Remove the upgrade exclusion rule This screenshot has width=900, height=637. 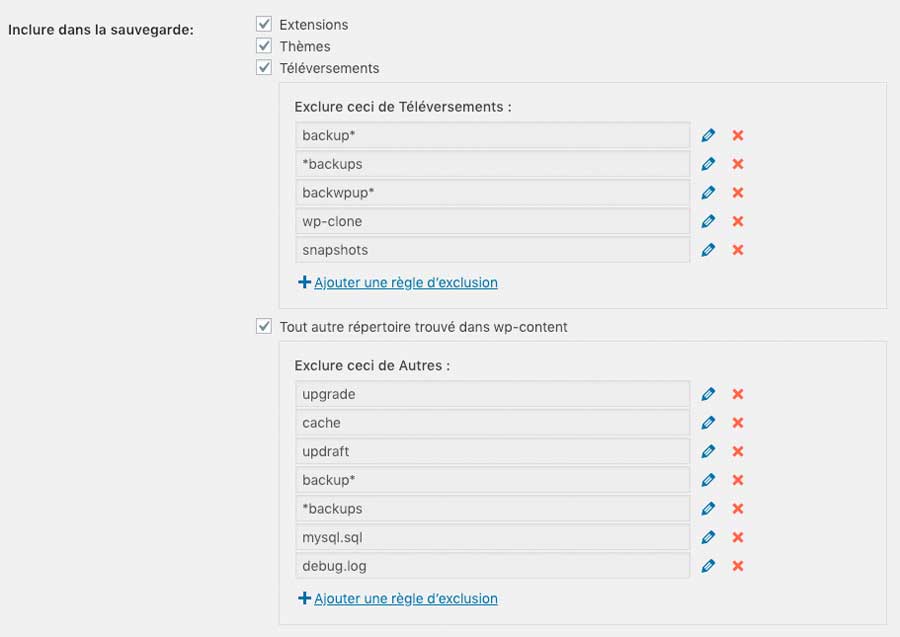tap(738, 394)
